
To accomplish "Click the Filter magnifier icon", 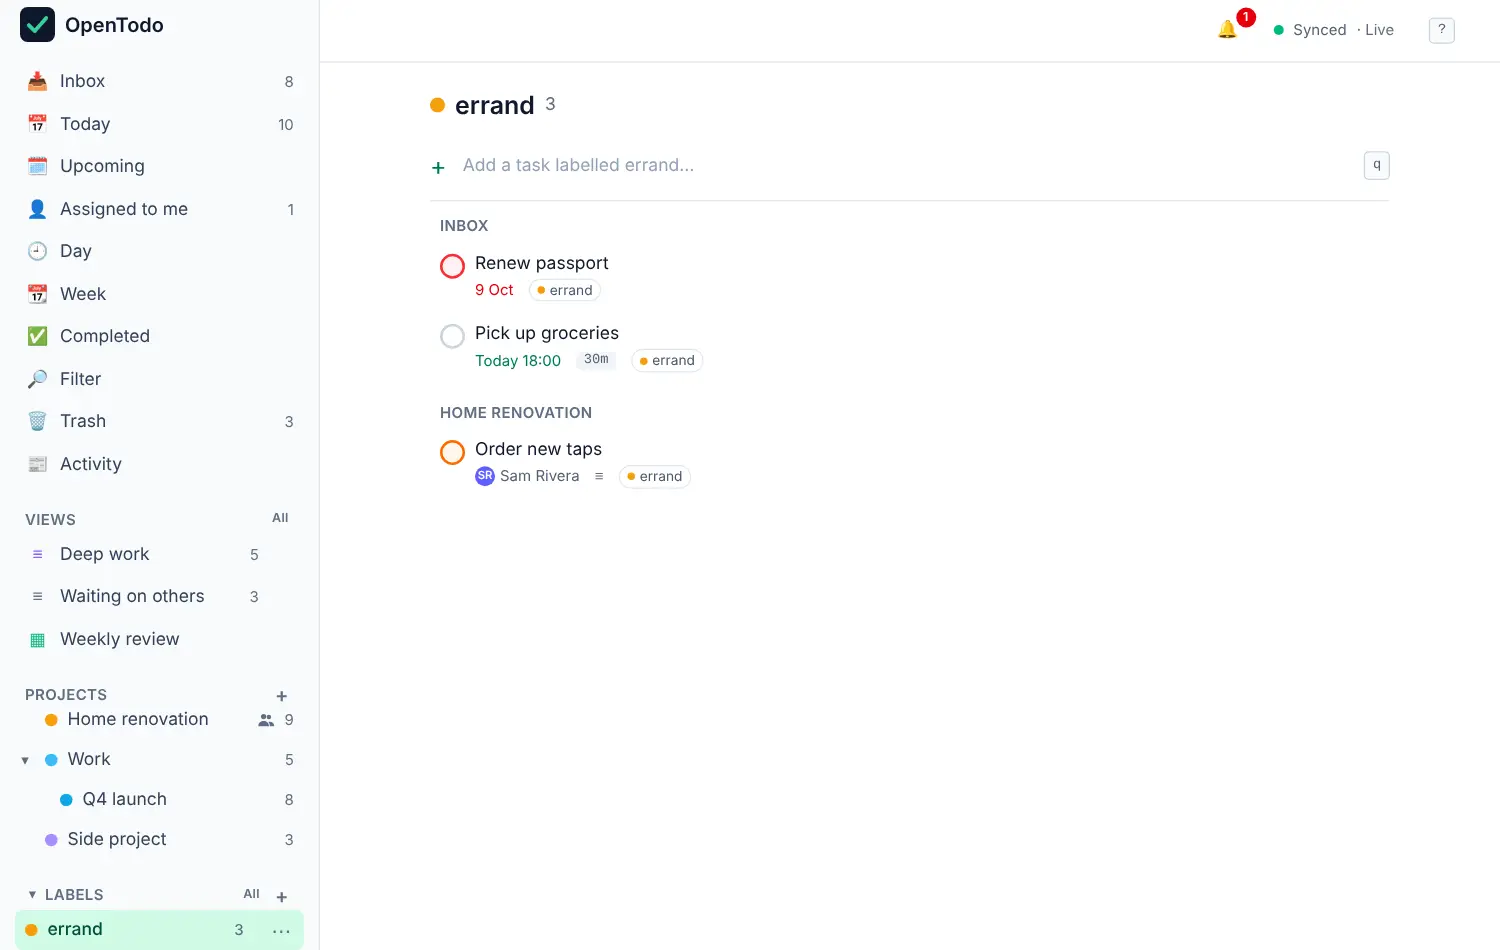I will [37, 379].
